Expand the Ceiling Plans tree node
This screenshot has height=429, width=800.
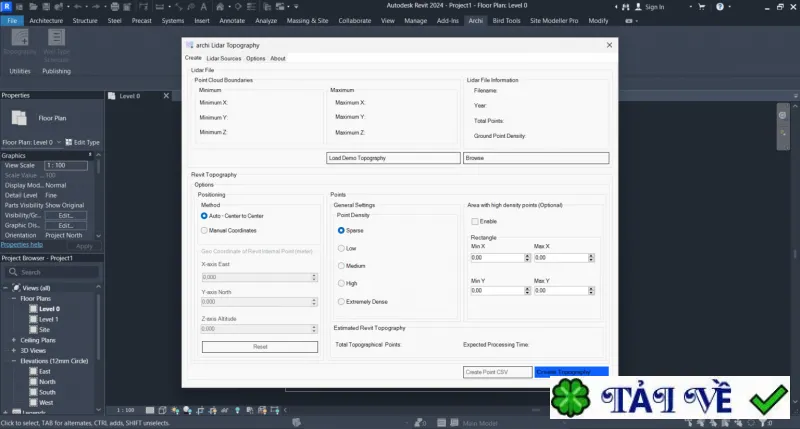click(x=14, y=340)
